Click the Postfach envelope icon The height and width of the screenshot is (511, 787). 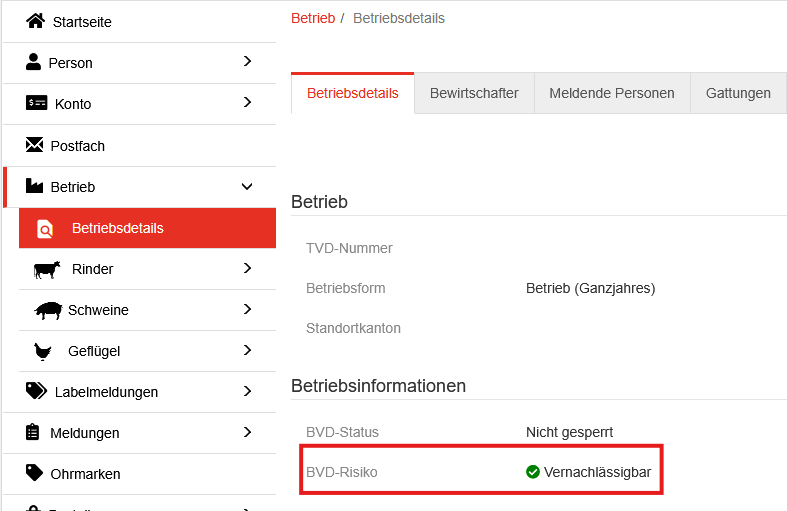(x=35, y=145)
